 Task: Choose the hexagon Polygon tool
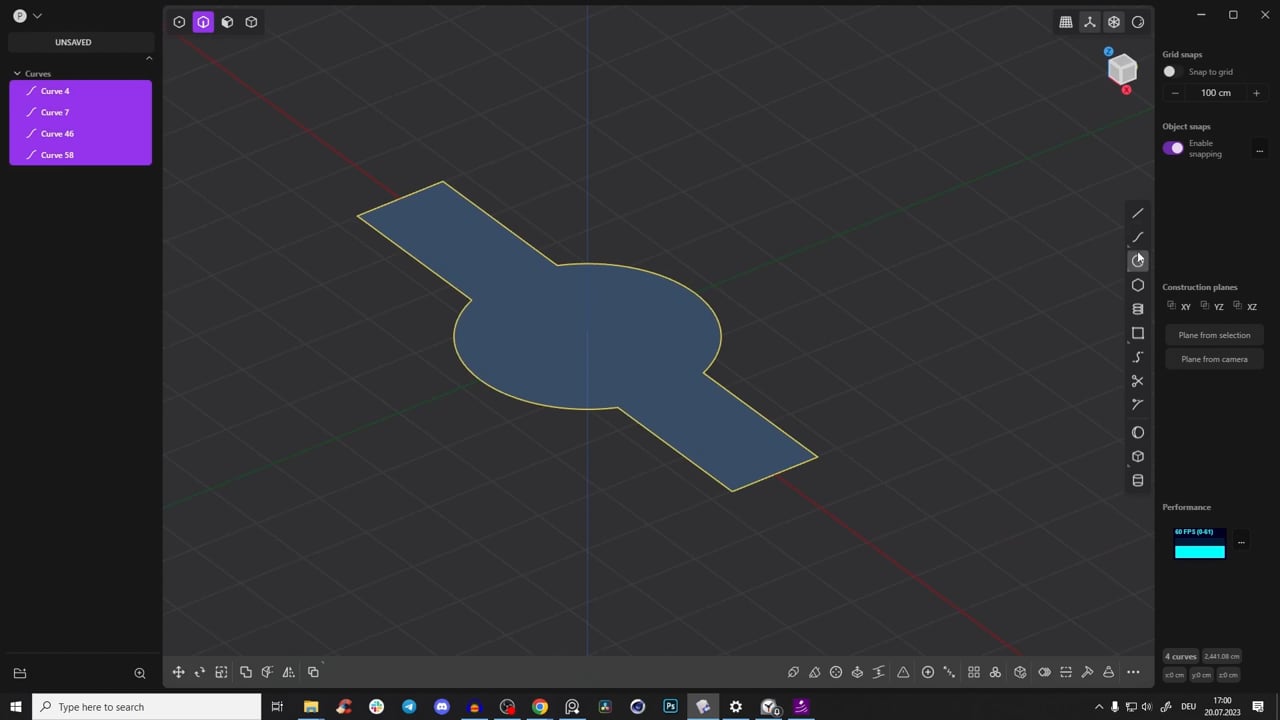[x=1137, y=285]
